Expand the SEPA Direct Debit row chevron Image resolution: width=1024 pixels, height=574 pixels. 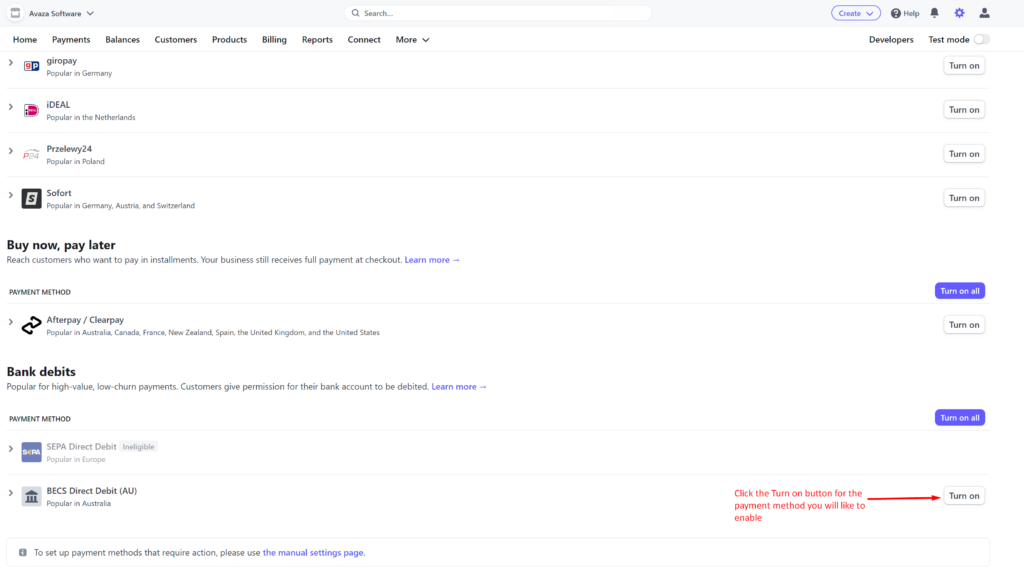click(x=10, y=449)
